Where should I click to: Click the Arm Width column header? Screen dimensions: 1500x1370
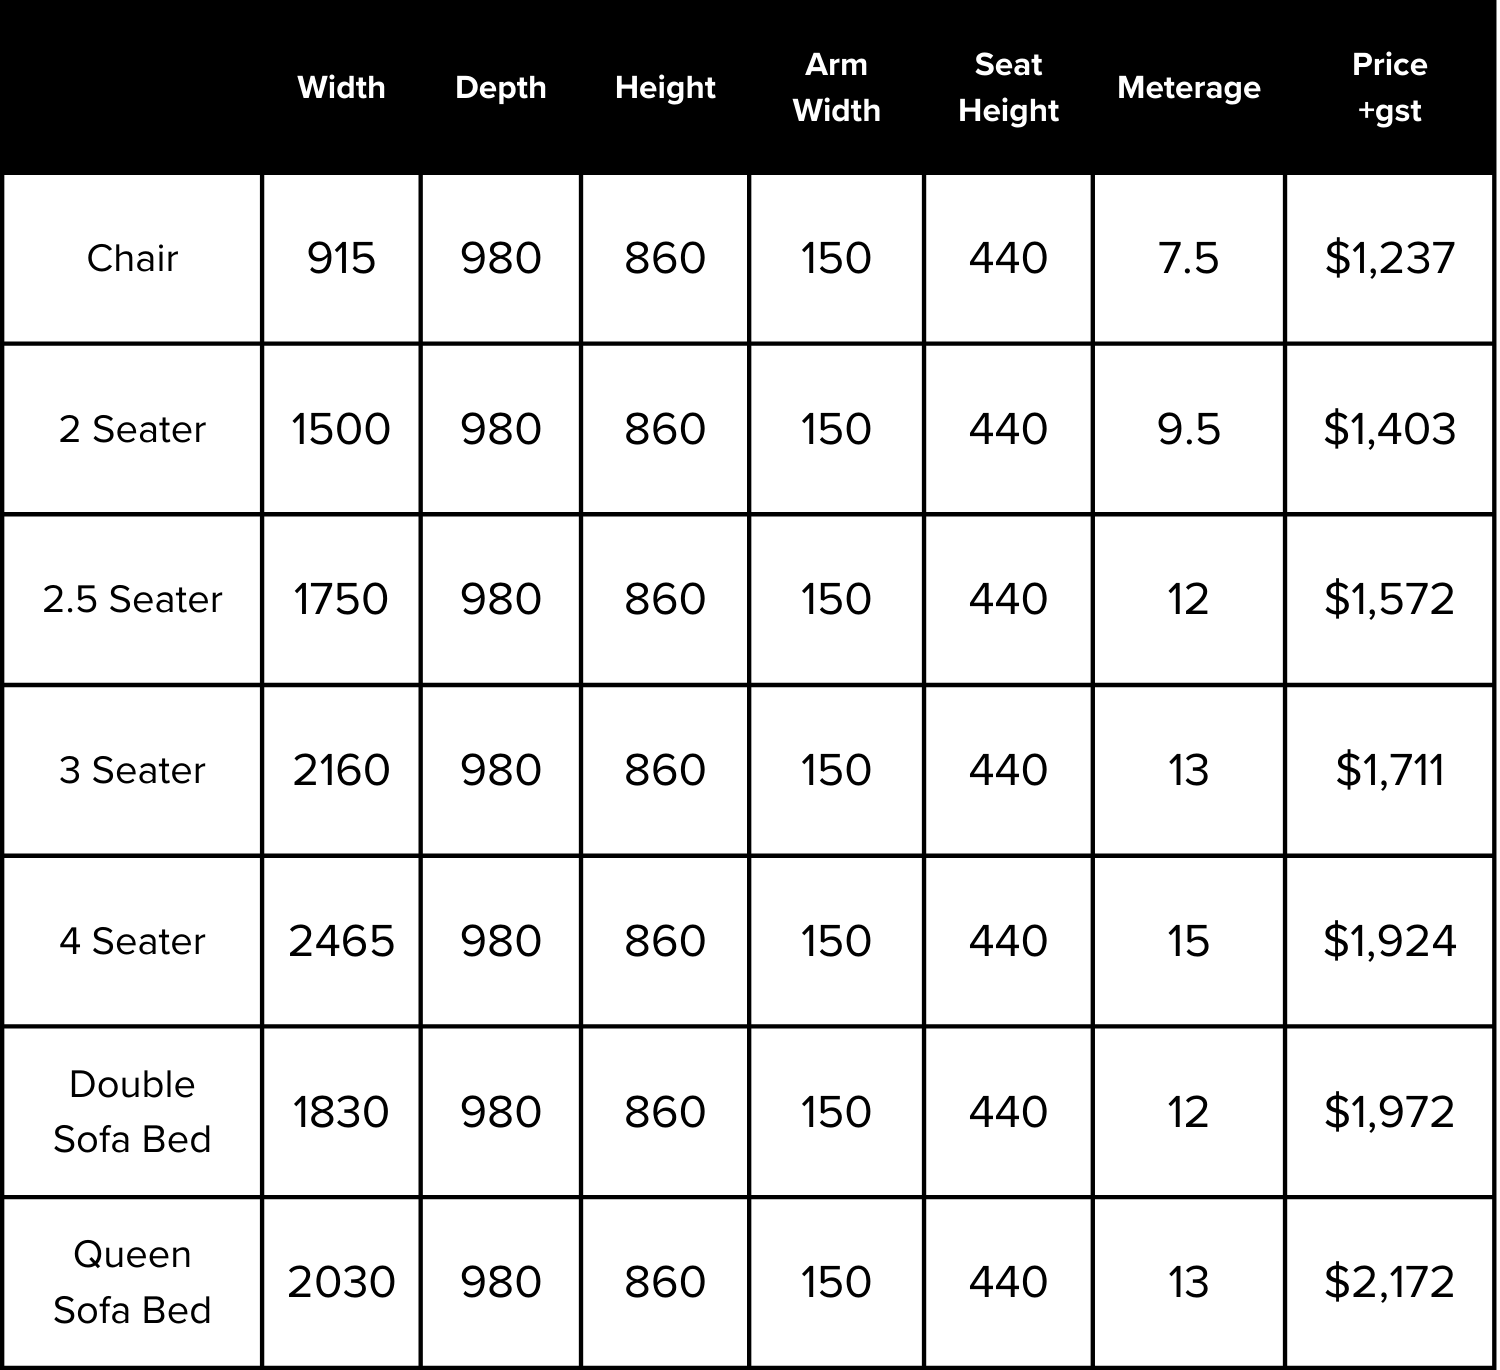836,88
